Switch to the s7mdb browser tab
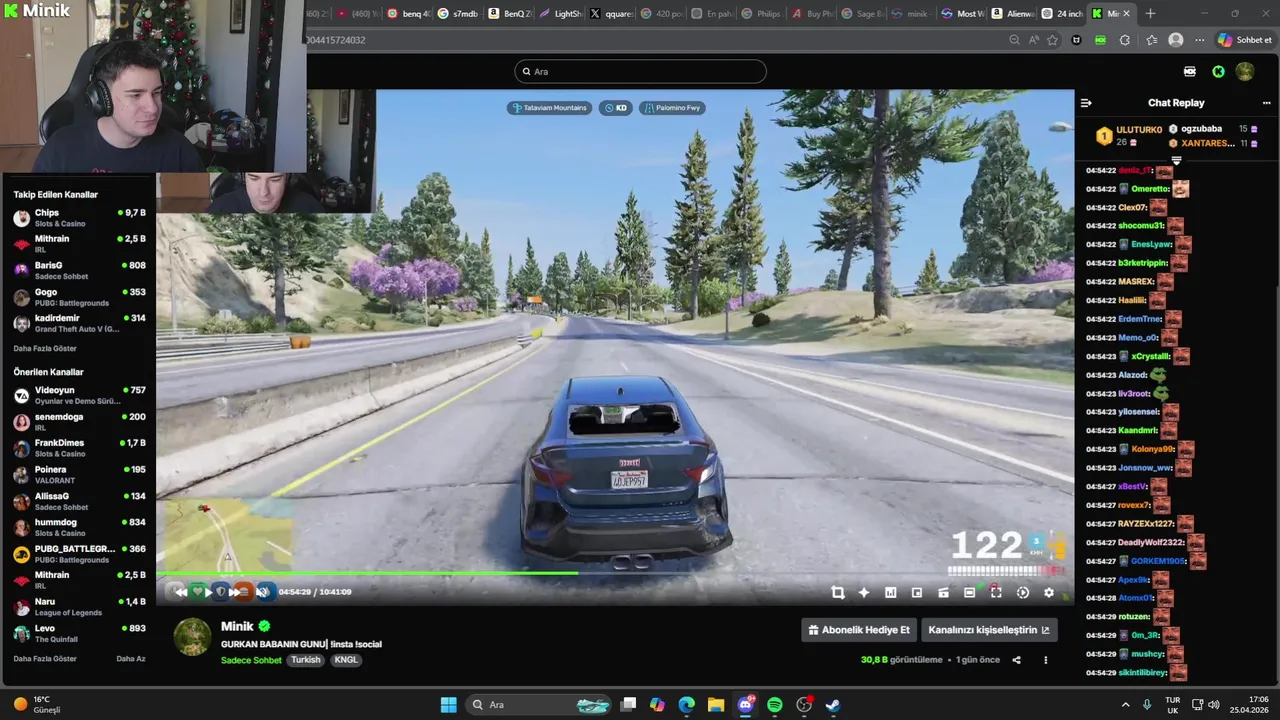The width and height of the screenshot is (1280, 720). (x=459, y=14)
